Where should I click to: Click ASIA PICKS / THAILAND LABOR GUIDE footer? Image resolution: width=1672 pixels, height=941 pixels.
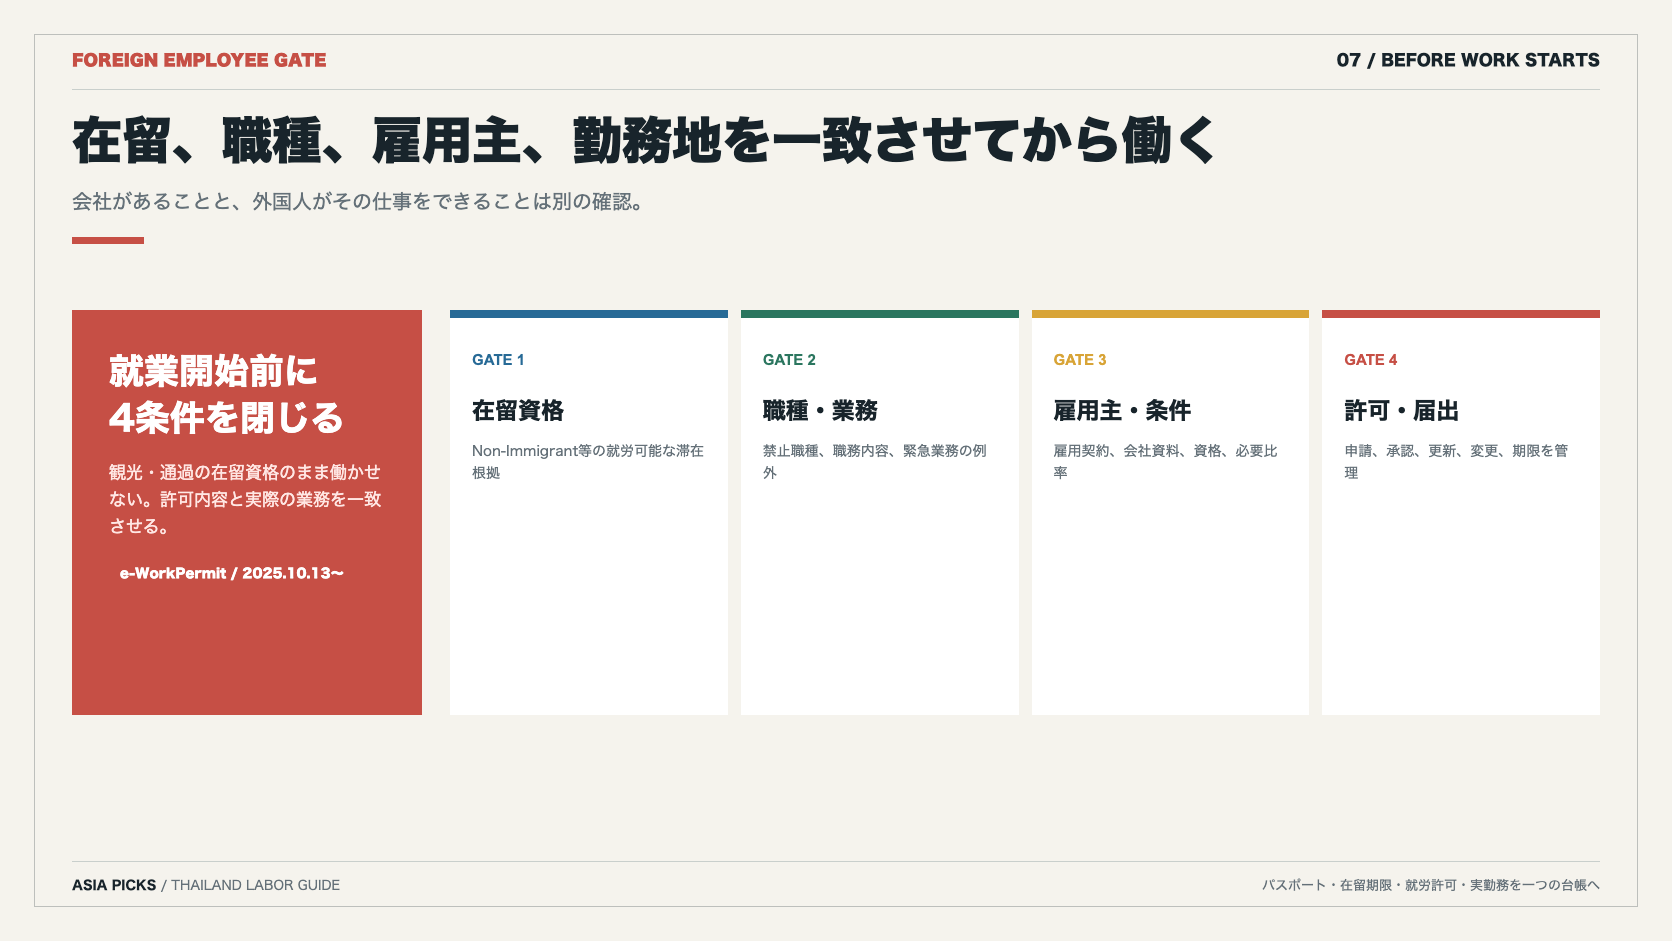tap(206, 885)
